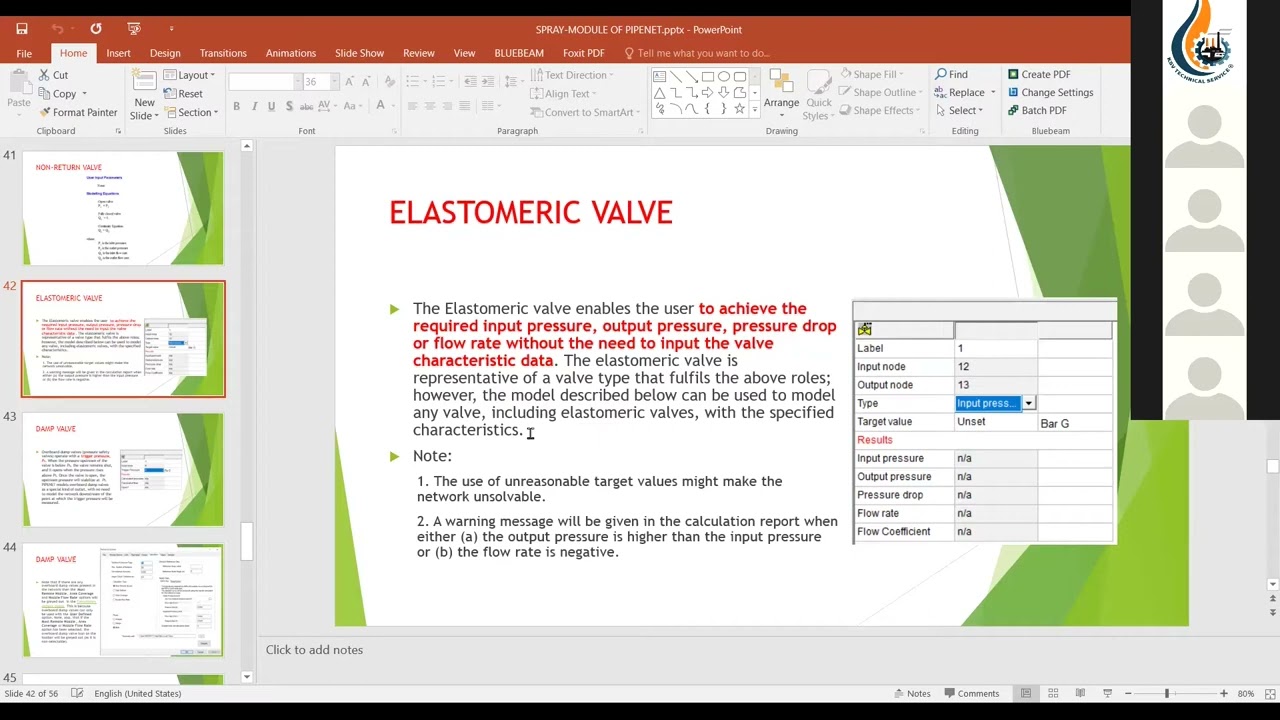
Task: Adjust the zoom slider handle
Action: [x=1166, y=693]
